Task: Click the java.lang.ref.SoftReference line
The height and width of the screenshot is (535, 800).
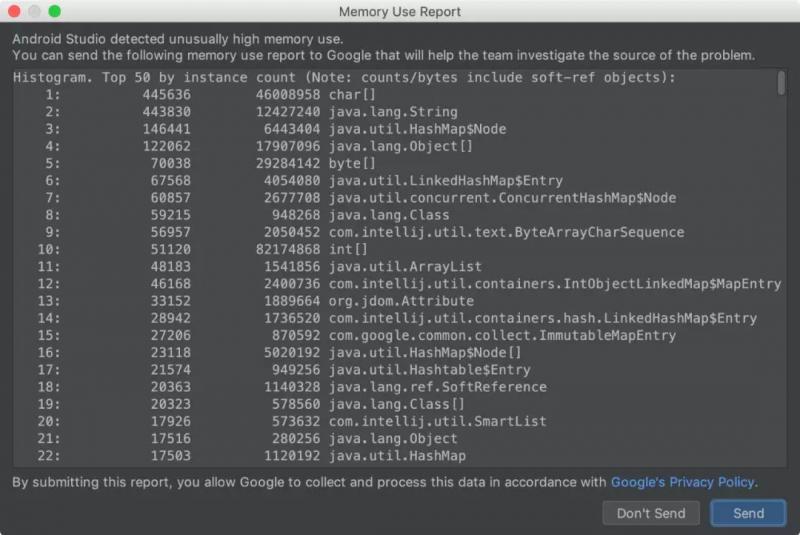Action: tap(437, 387)
